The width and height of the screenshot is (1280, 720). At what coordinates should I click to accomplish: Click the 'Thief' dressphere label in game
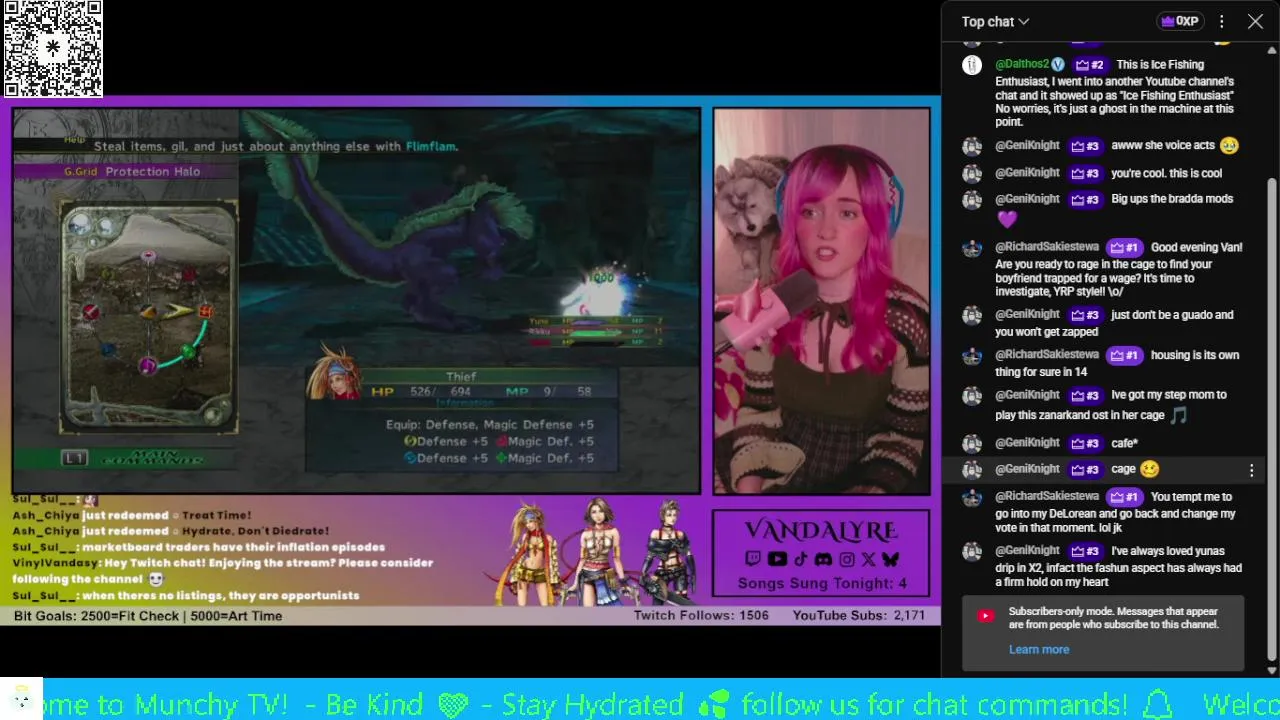[461, 376]
